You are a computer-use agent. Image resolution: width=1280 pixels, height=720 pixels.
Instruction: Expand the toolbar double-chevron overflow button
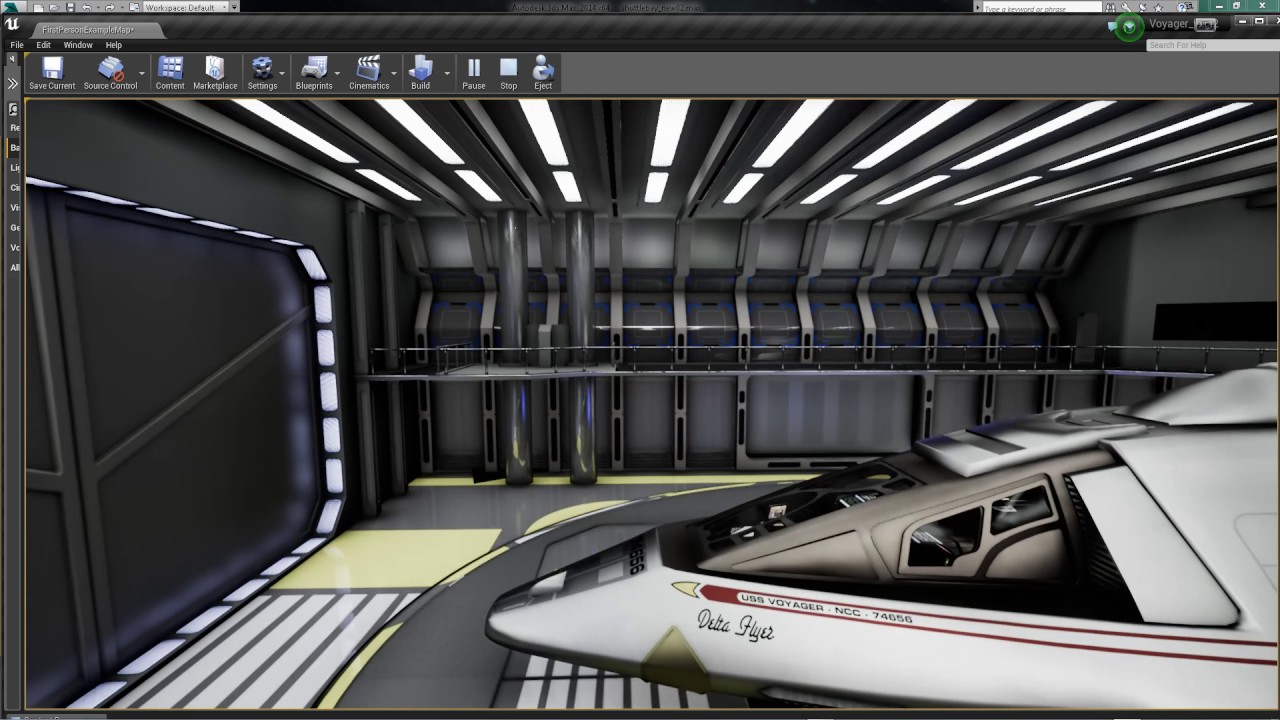click(13, 84)
